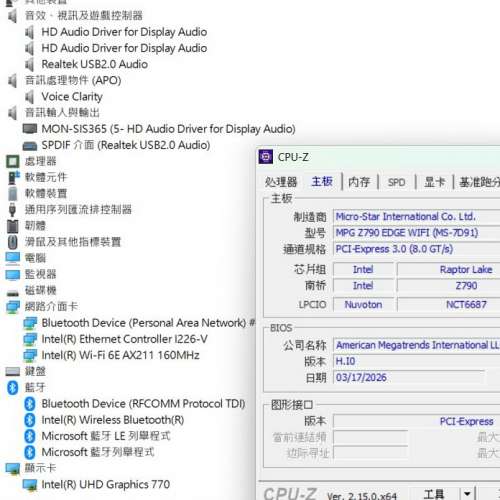Click the disk drive icon beside 磁碟機
Image resolution: width=500 pixels, height=500 pixels.
(x=13, y=293)
